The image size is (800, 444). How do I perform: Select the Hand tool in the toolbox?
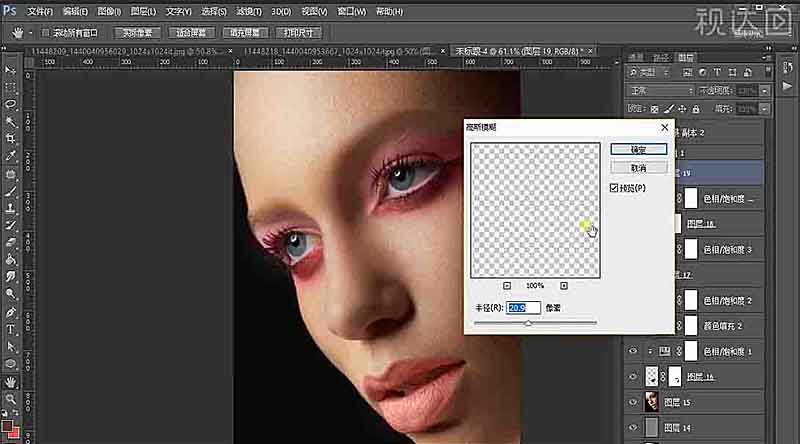pos(10,382)
